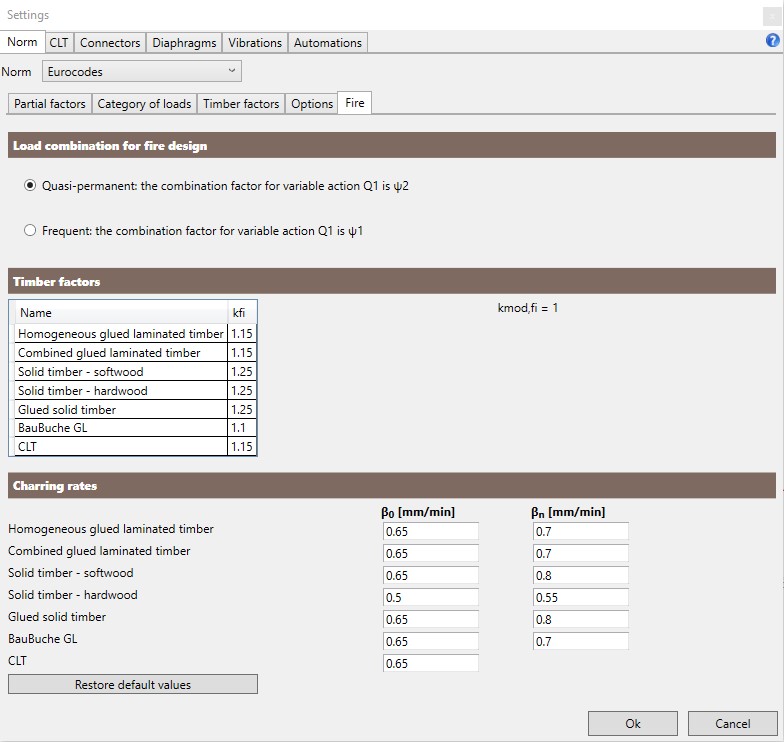Click Restore default values button
784x742 pixels.
click(x=133, y=684)
